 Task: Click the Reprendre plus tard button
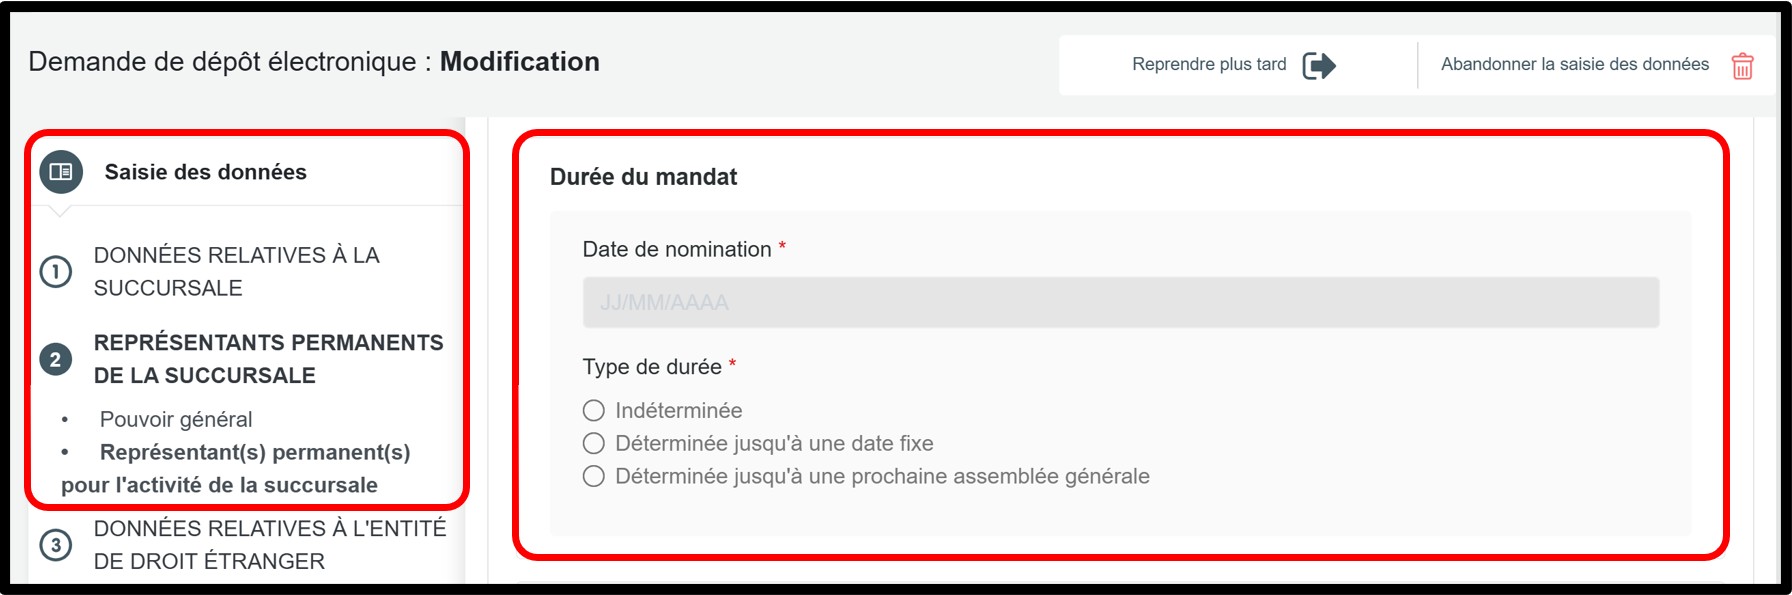click(1209, 65)
